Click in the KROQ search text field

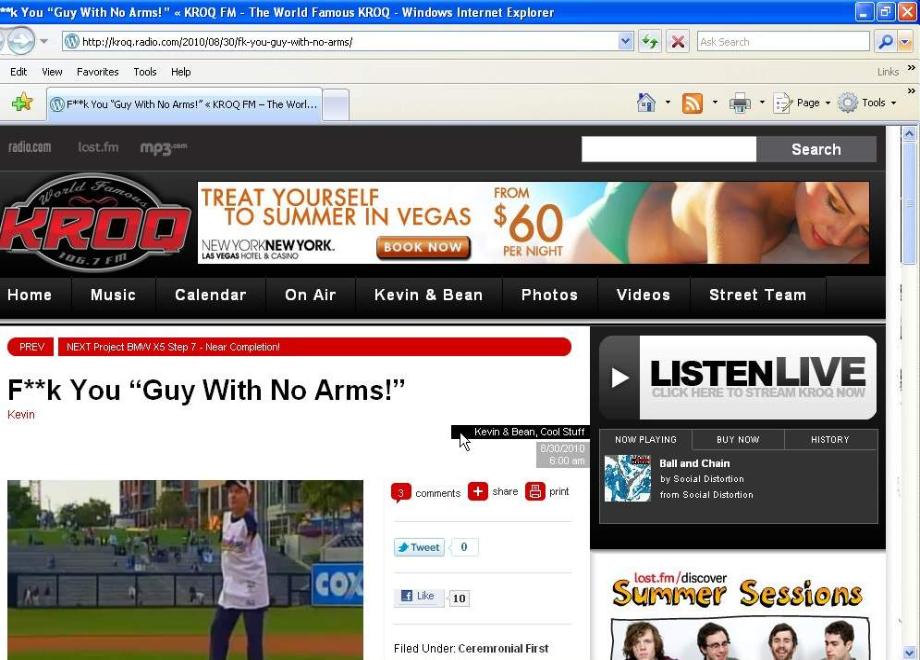coord(669,149)
